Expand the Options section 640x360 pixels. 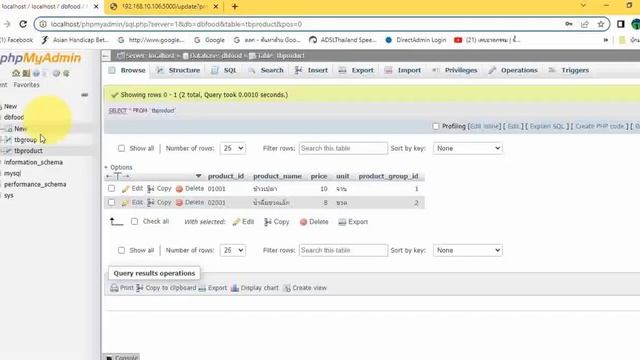[x=118, y=167]
